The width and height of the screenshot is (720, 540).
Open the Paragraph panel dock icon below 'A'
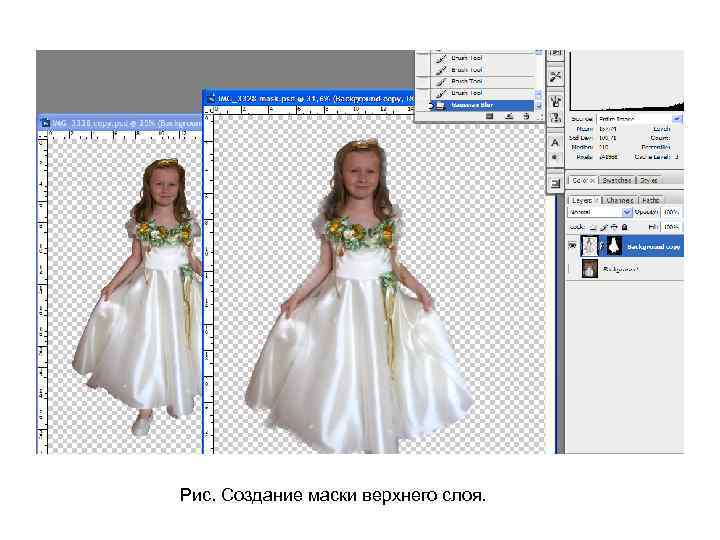pos(555,157)
